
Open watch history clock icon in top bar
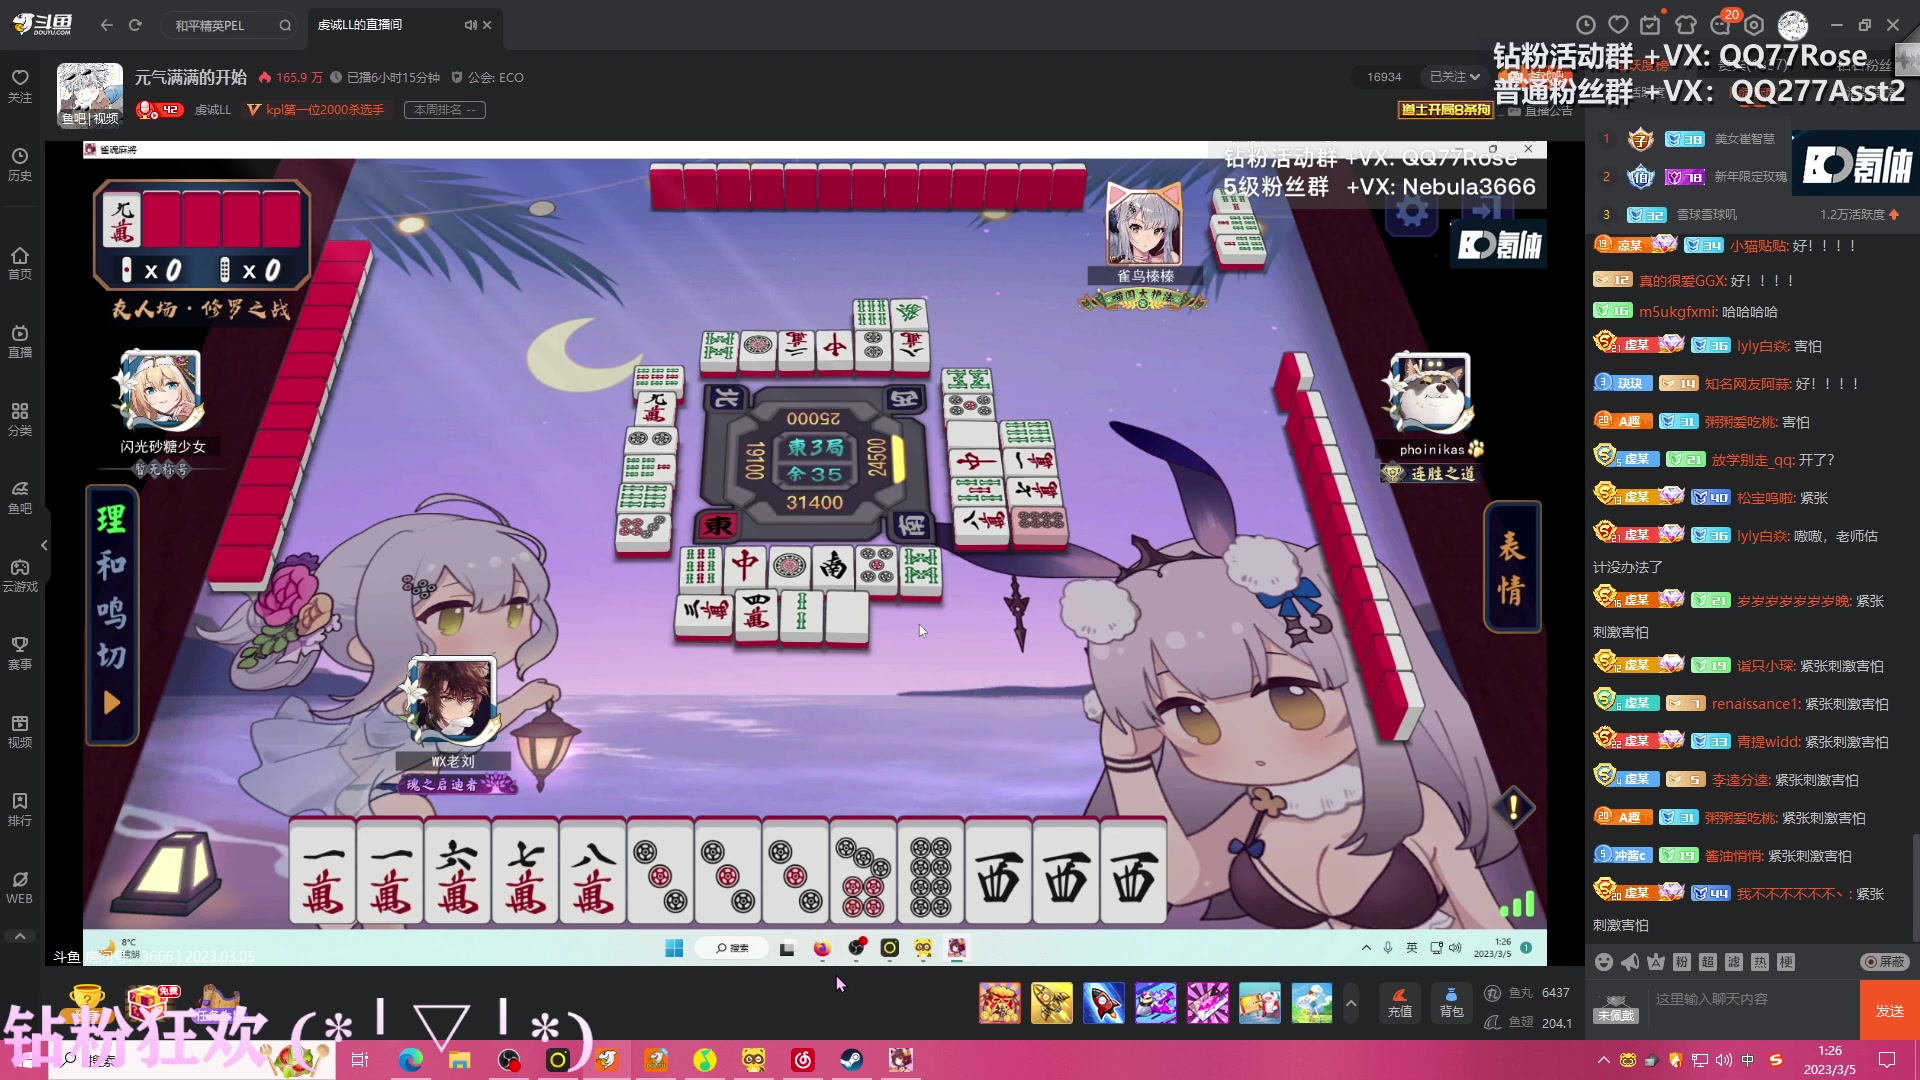pos(1585,25)
